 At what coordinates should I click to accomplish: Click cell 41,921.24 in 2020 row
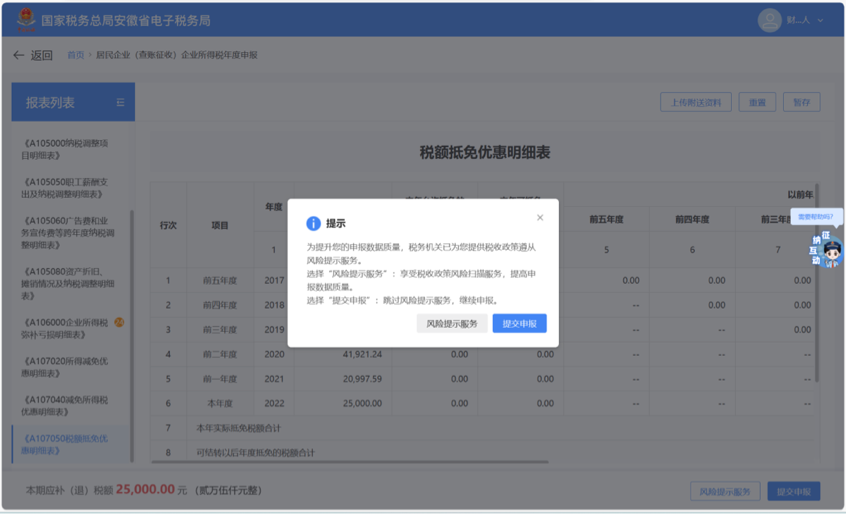coord(362,354)
